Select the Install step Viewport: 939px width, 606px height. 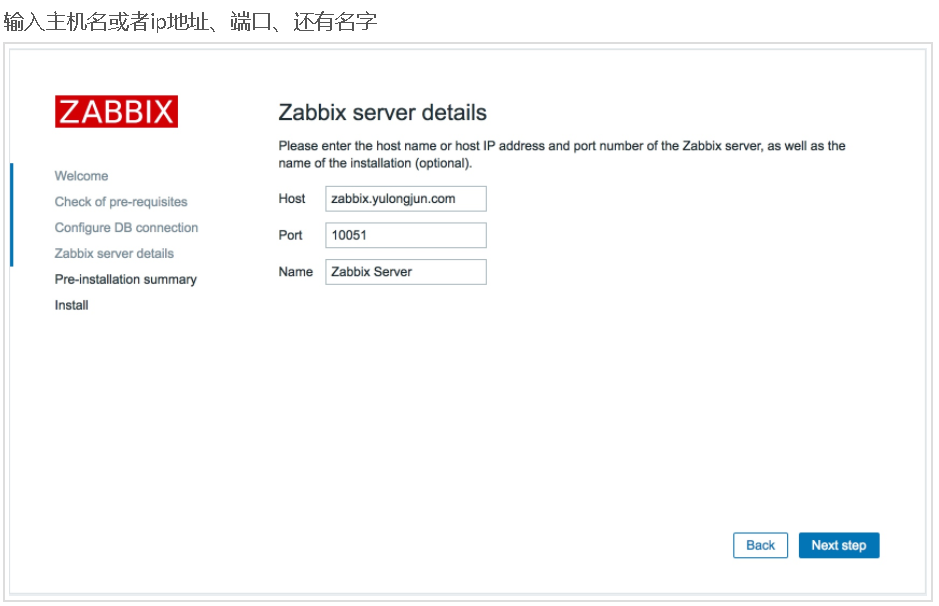(71, 305)
